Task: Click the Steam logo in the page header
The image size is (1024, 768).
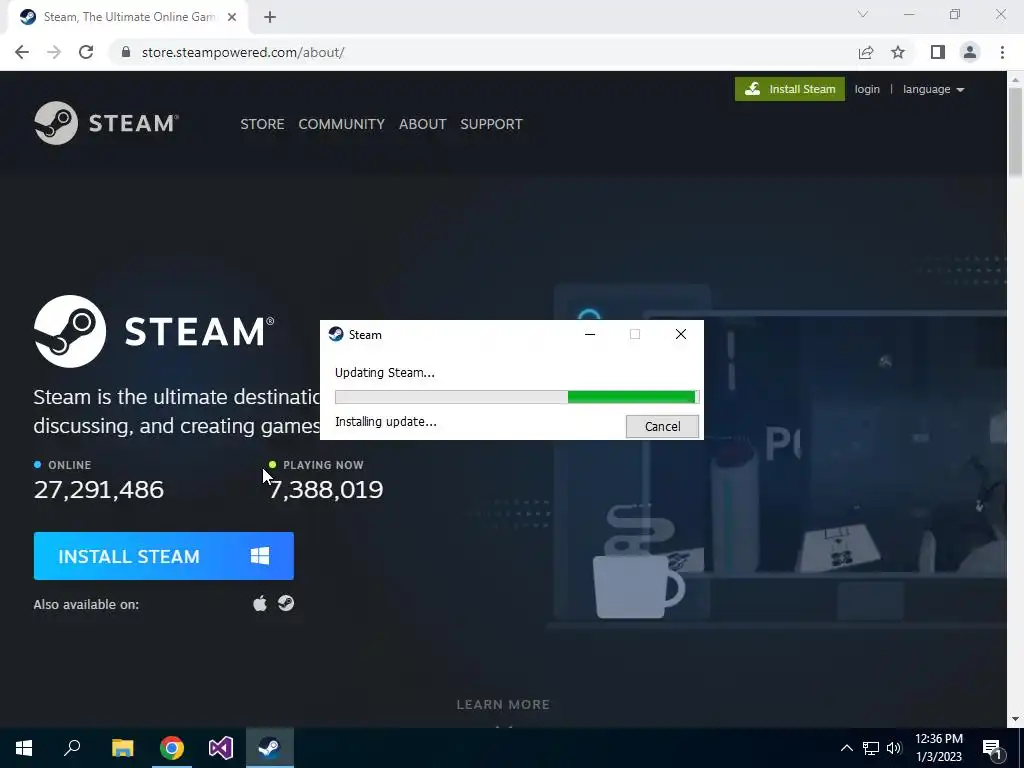Action: click(x=106, y=123)
